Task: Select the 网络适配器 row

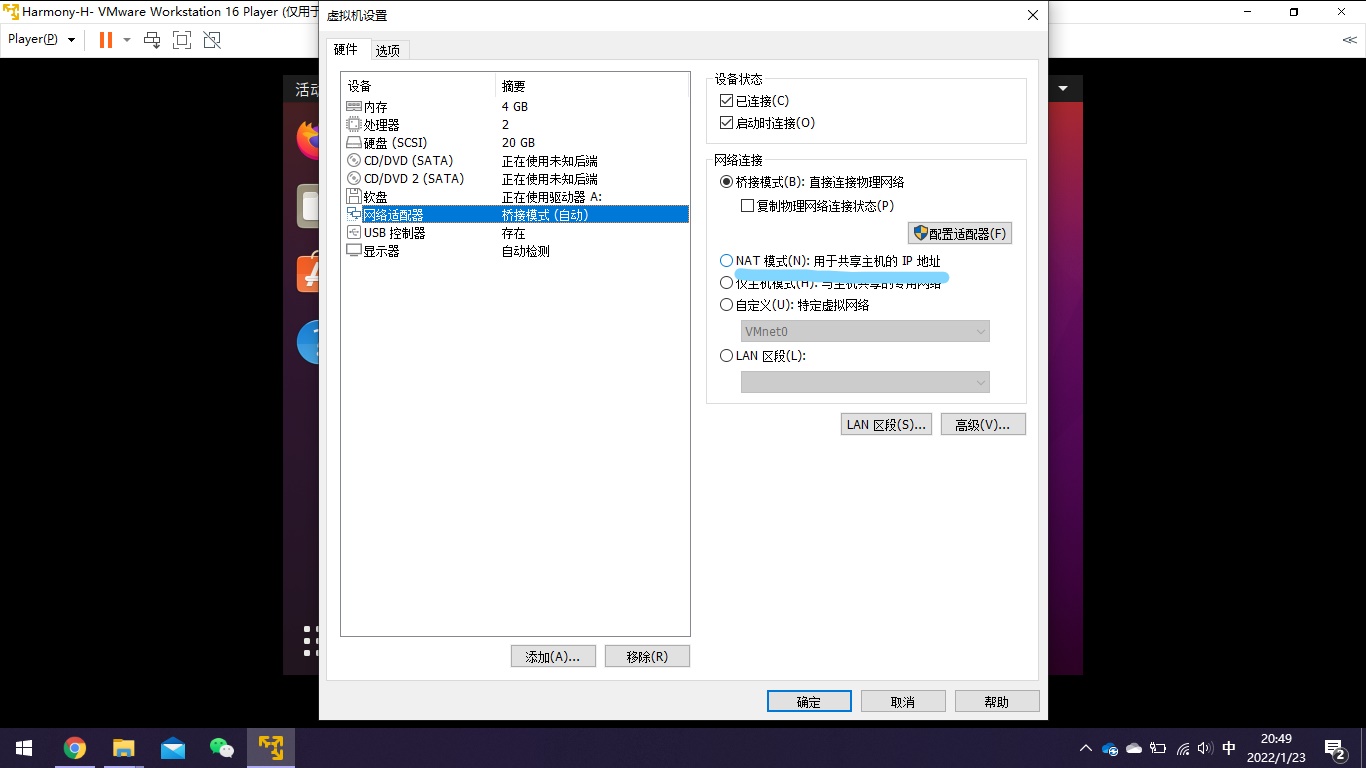Action: pos(515,214)
